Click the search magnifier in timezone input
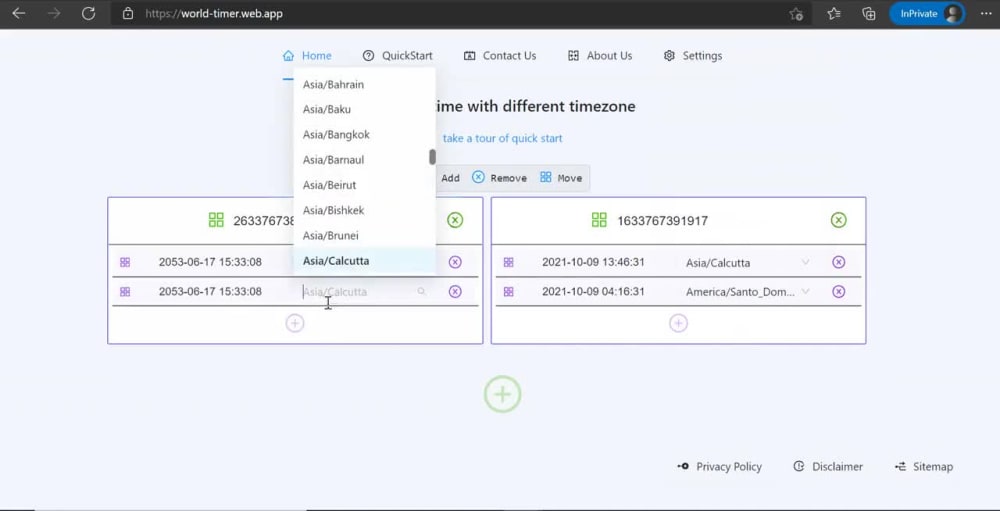Image resolution: width=1000 pixels, height=511 pixels. pos(422,292)
